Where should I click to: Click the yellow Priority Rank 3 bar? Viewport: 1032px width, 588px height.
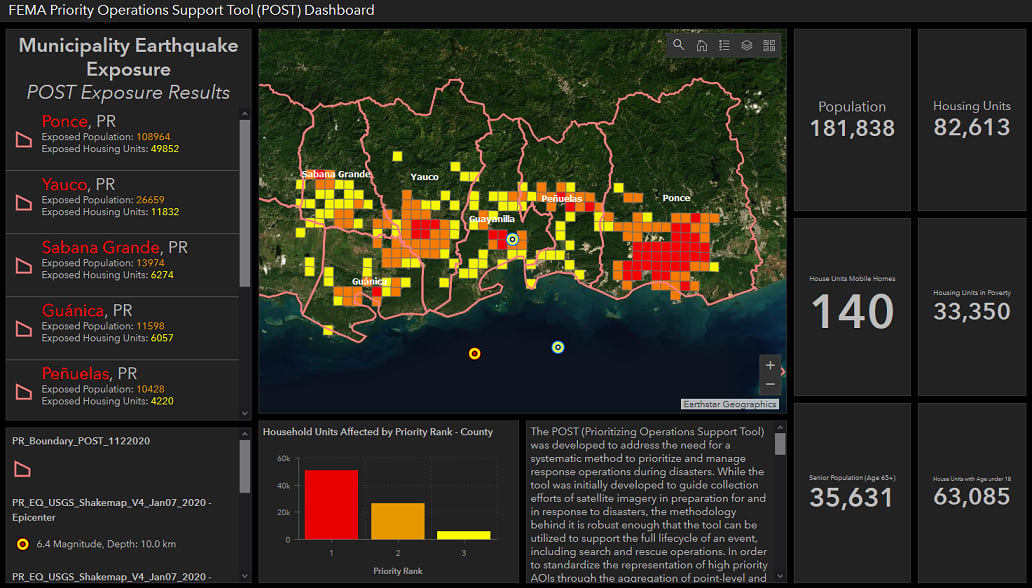(464, 535)
